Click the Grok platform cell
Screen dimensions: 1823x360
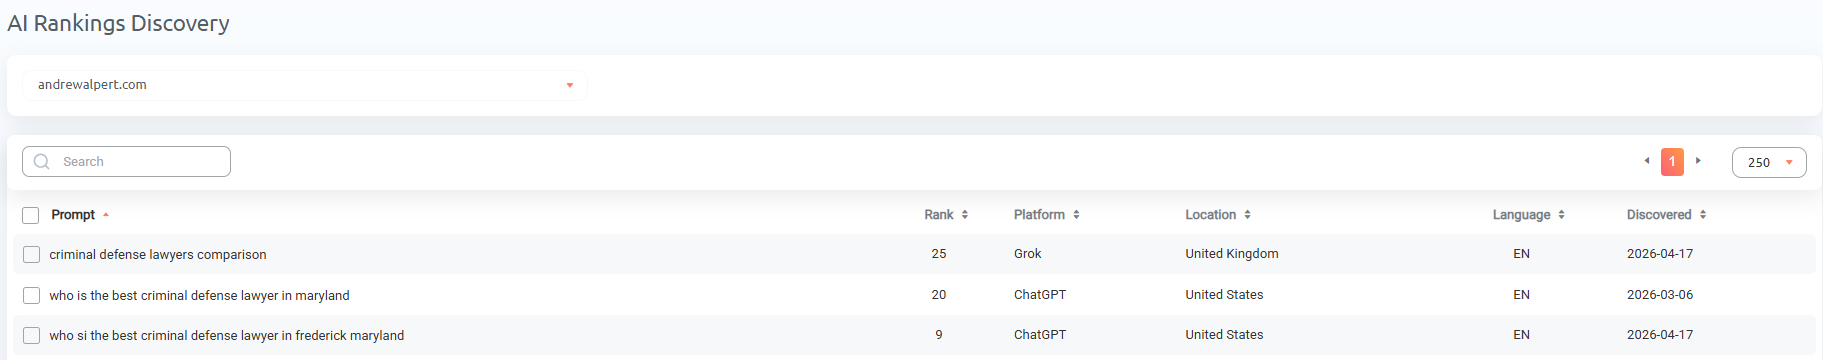1028,254
